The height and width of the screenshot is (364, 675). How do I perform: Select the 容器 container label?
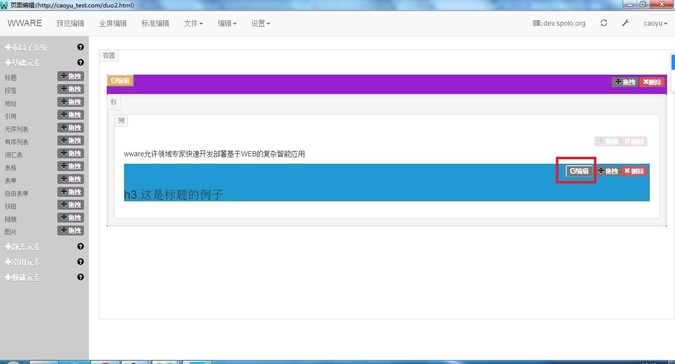[x=109, y=55]
